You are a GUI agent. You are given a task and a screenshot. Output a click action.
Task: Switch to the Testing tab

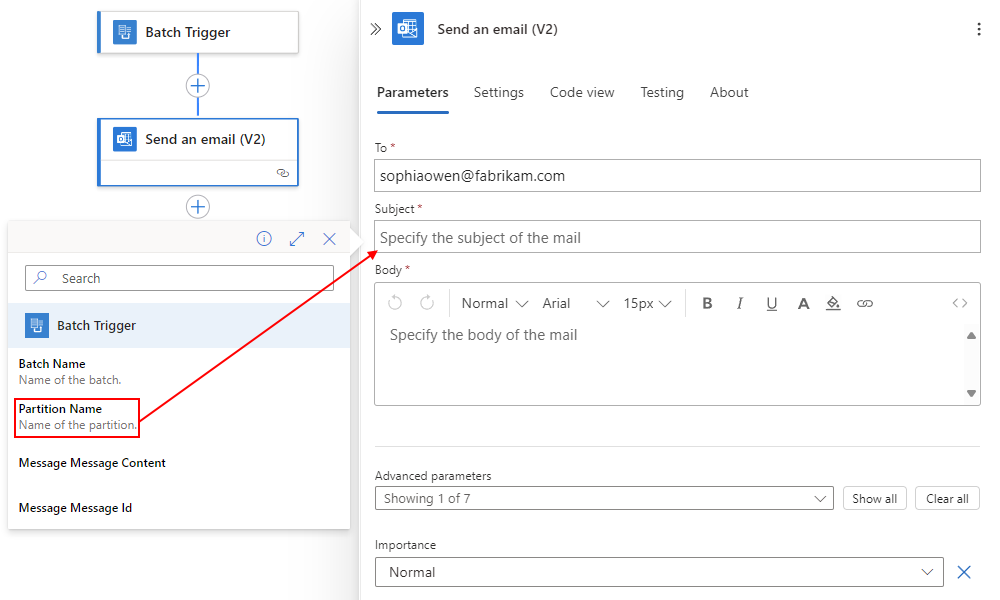pyautogui.click(x=662, y=92)
